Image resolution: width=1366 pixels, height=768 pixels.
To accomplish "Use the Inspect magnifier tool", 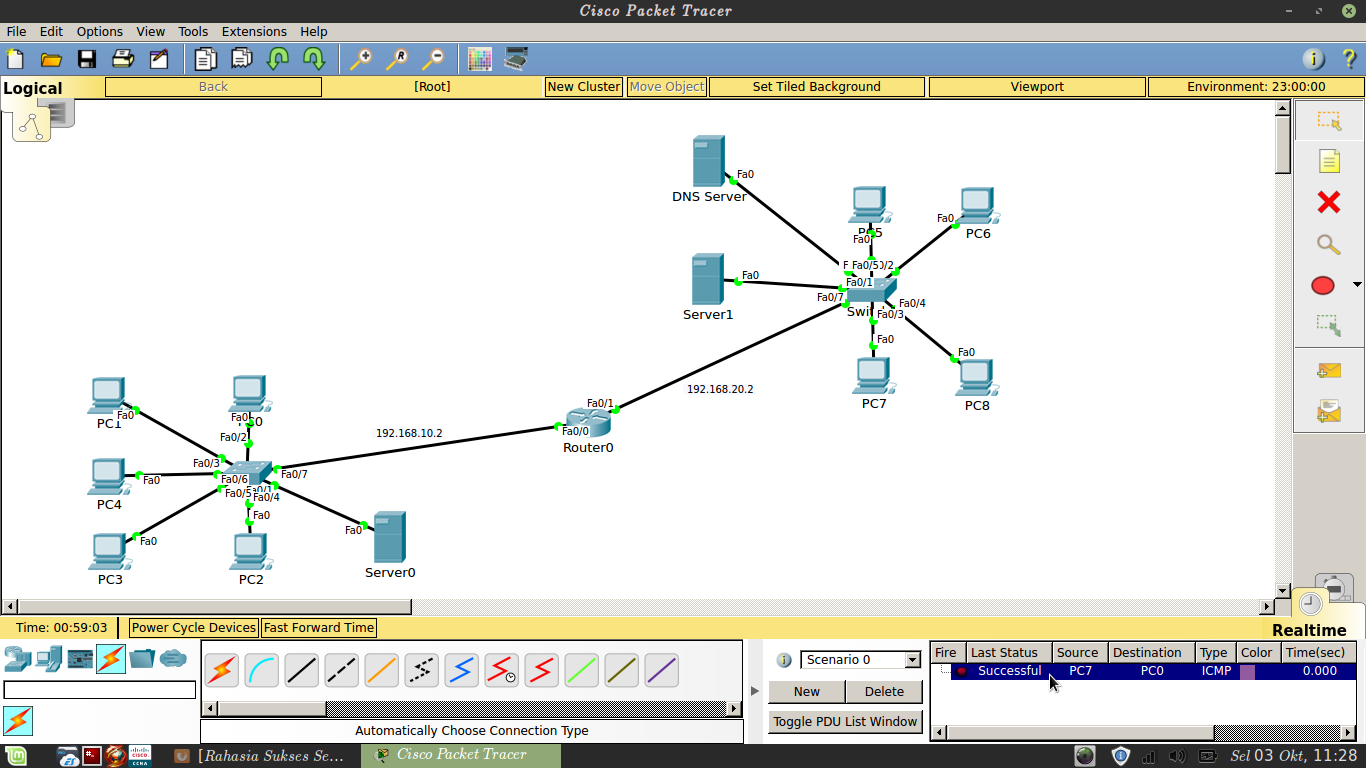I will pos(1328,244).
